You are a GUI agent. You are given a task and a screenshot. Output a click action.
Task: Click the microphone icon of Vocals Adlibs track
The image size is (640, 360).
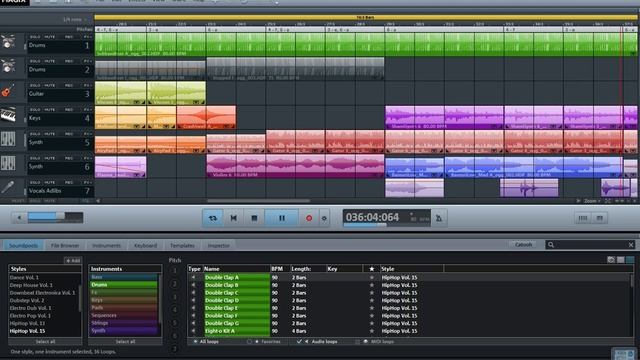pyautogui.click(x=8, y=187)
